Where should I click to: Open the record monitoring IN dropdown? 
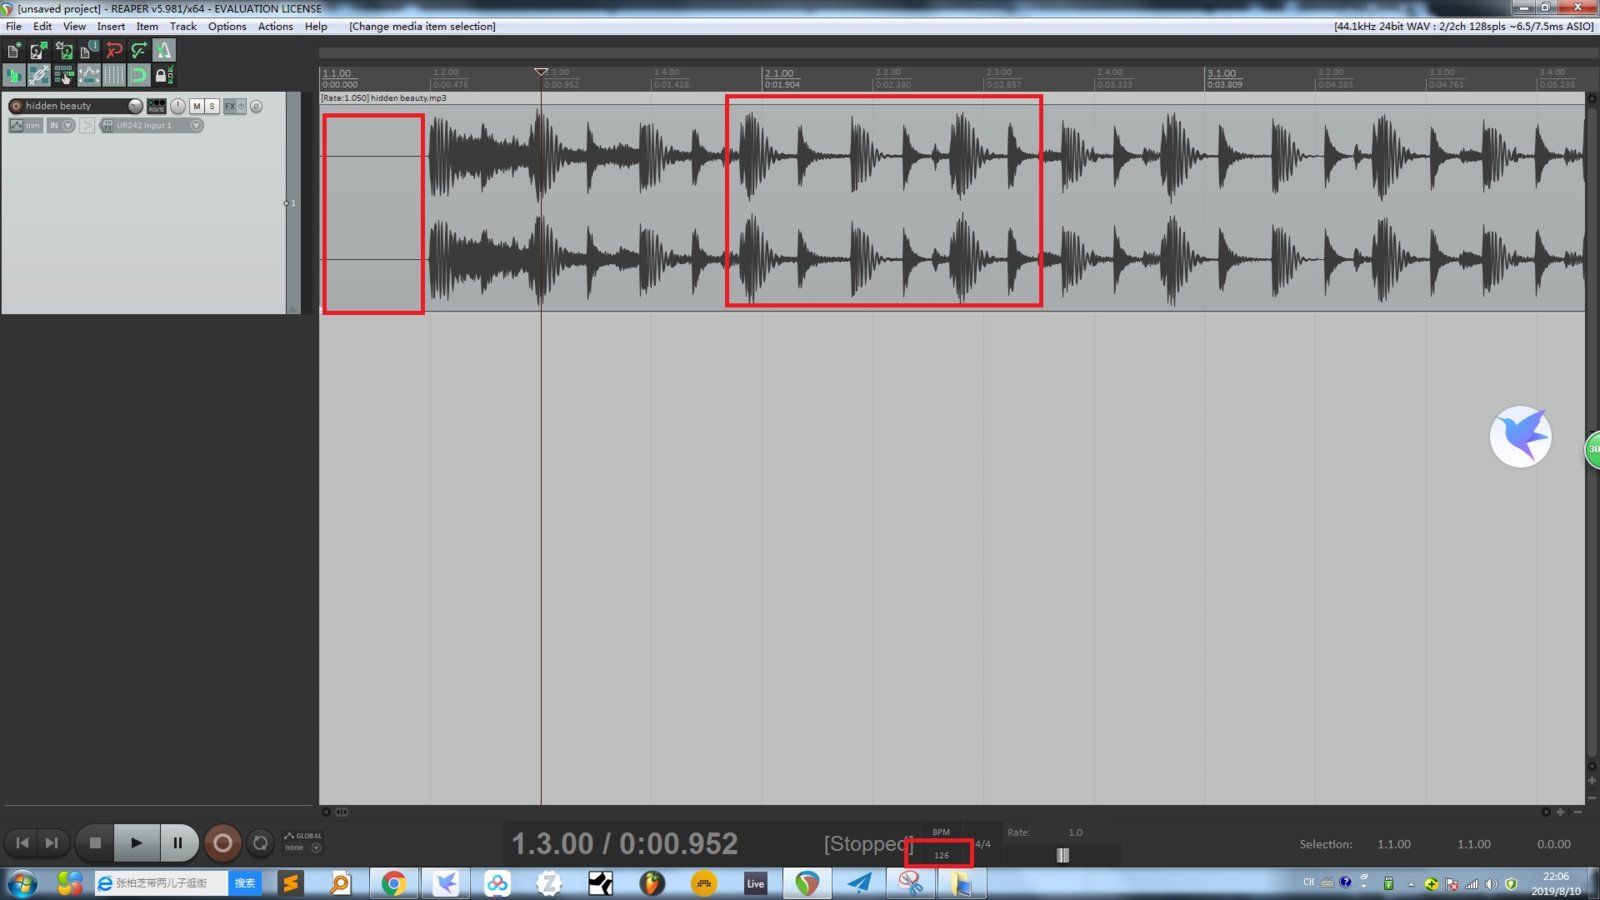click(61, 125)
